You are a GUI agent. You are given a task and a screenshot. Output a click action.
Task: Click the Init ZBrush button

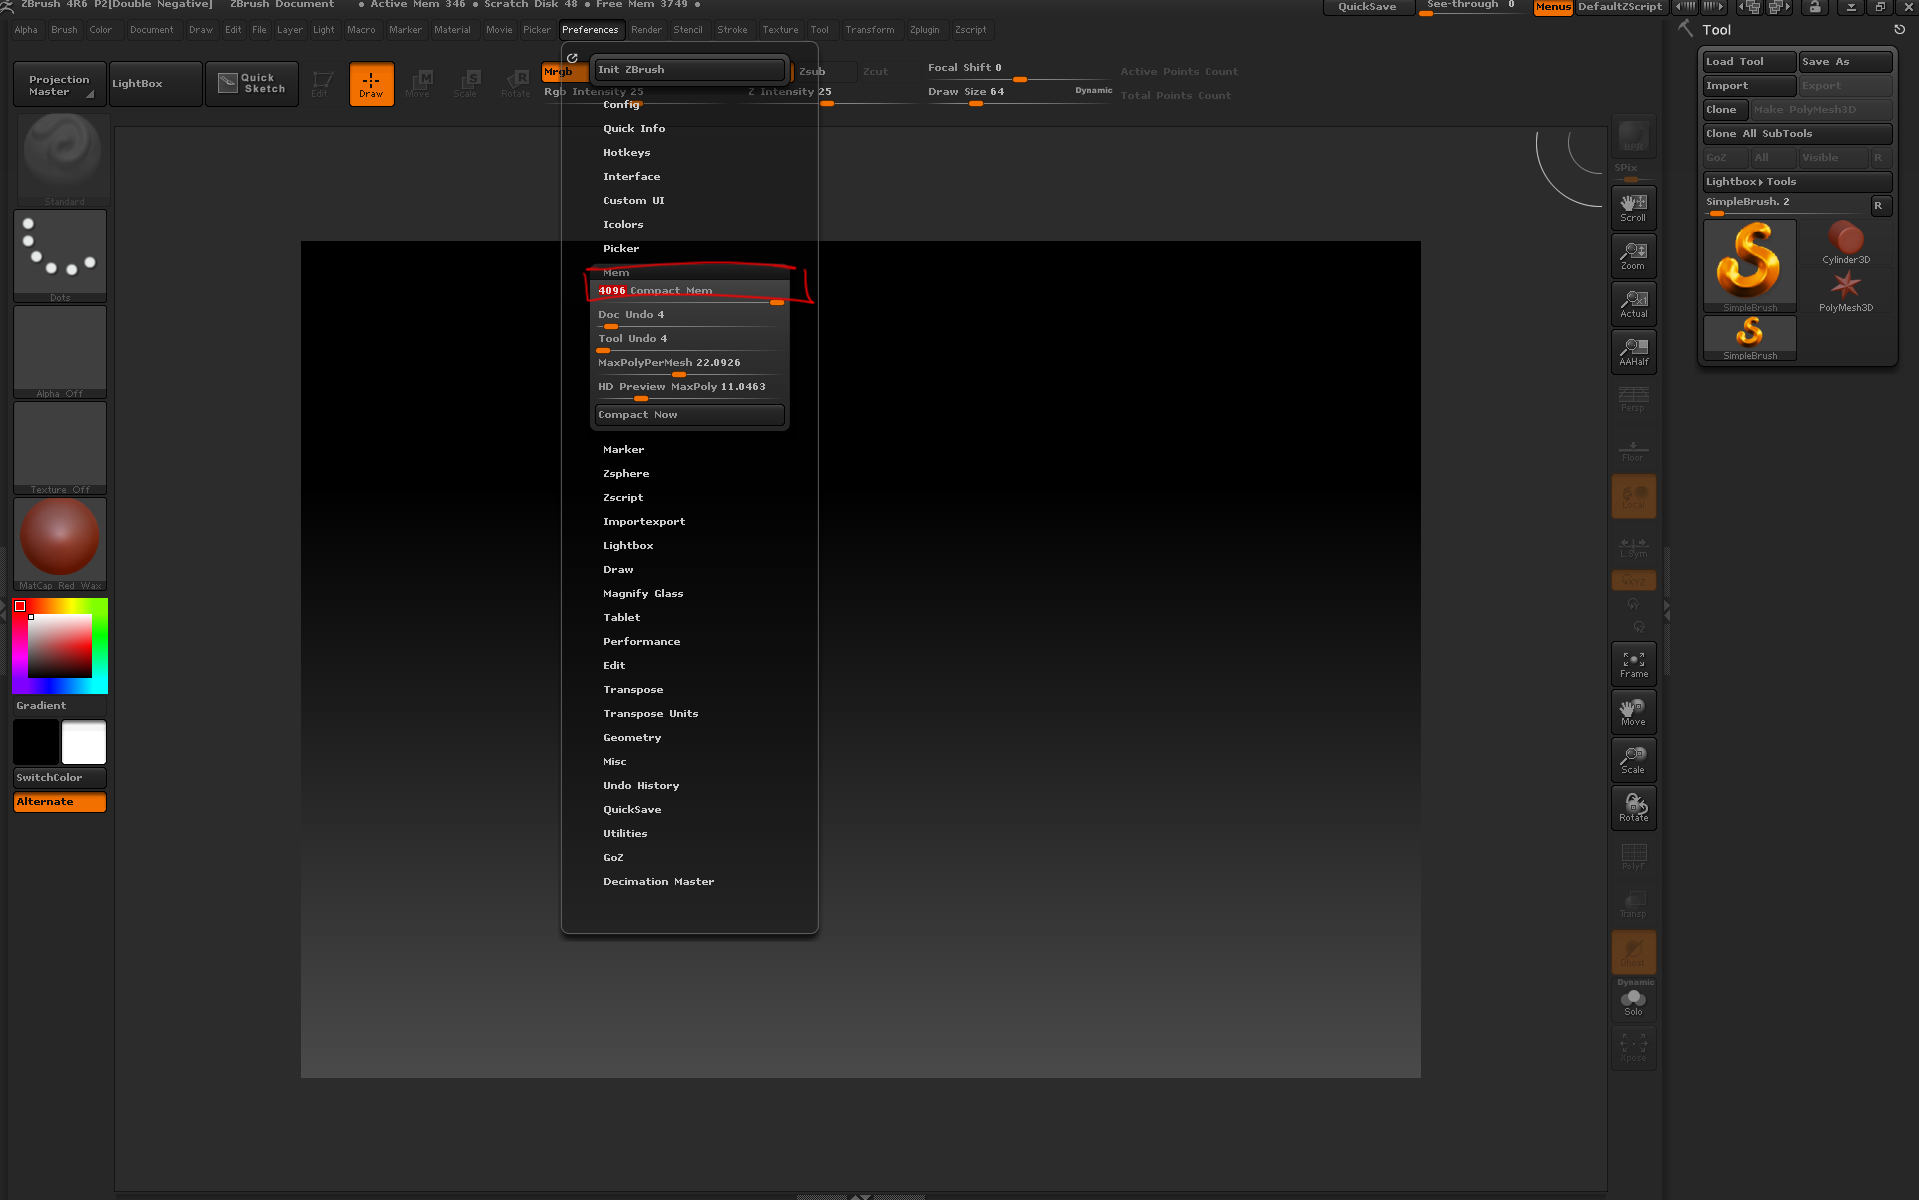pyautogui.click(x=690, y=70)
